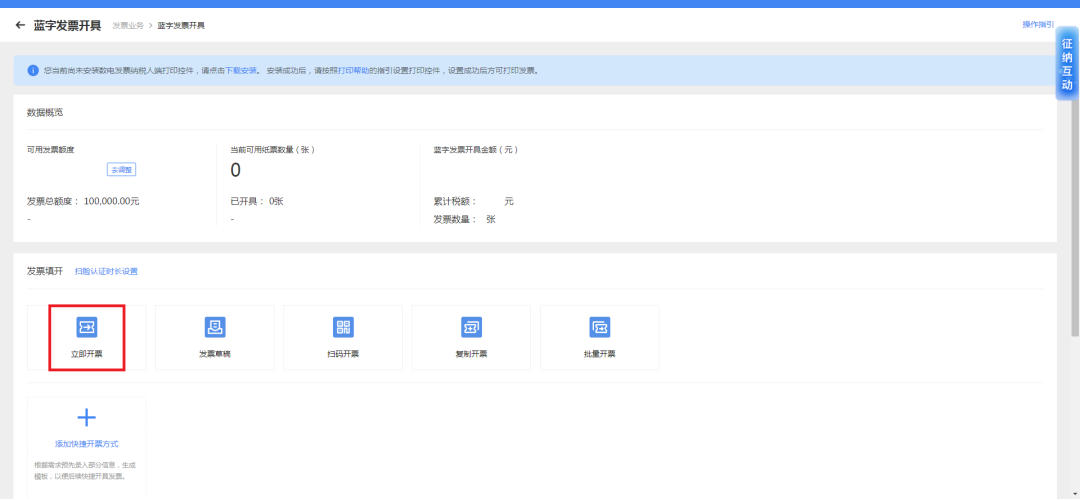This screenshot has width=1080, height=500.
Task: Click the 发票草稿 label
Action: pyautogui.click(x=215, y=354)
